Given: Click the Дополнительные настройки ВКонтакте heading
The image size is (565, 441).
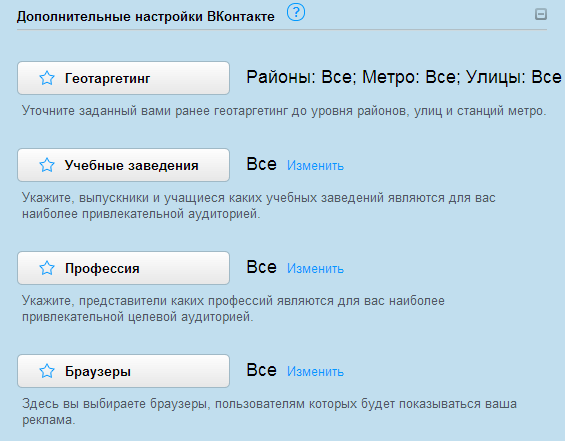Looking at the screenshot, I should [x=146, y=17].
